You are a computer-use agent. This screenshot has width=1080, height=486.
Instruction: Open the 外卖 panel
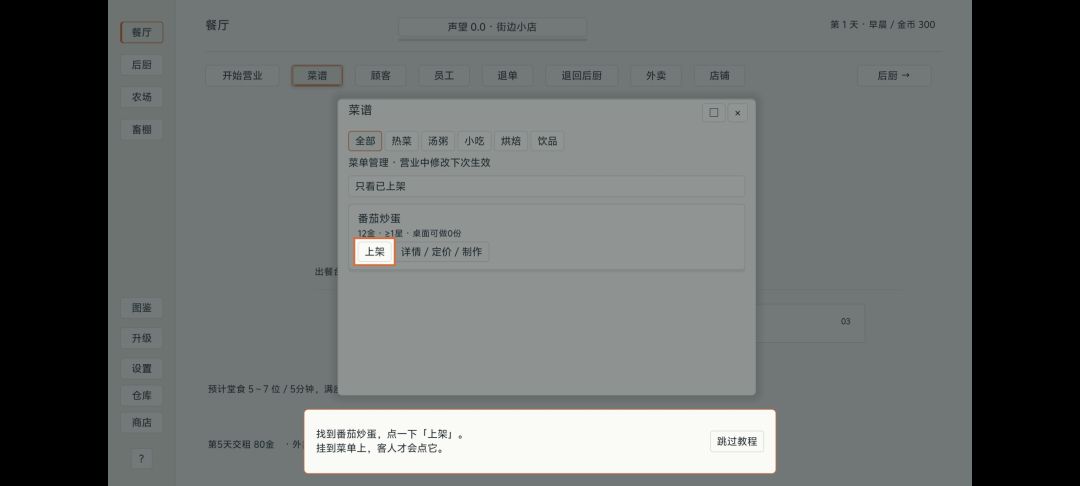[656, 76]
